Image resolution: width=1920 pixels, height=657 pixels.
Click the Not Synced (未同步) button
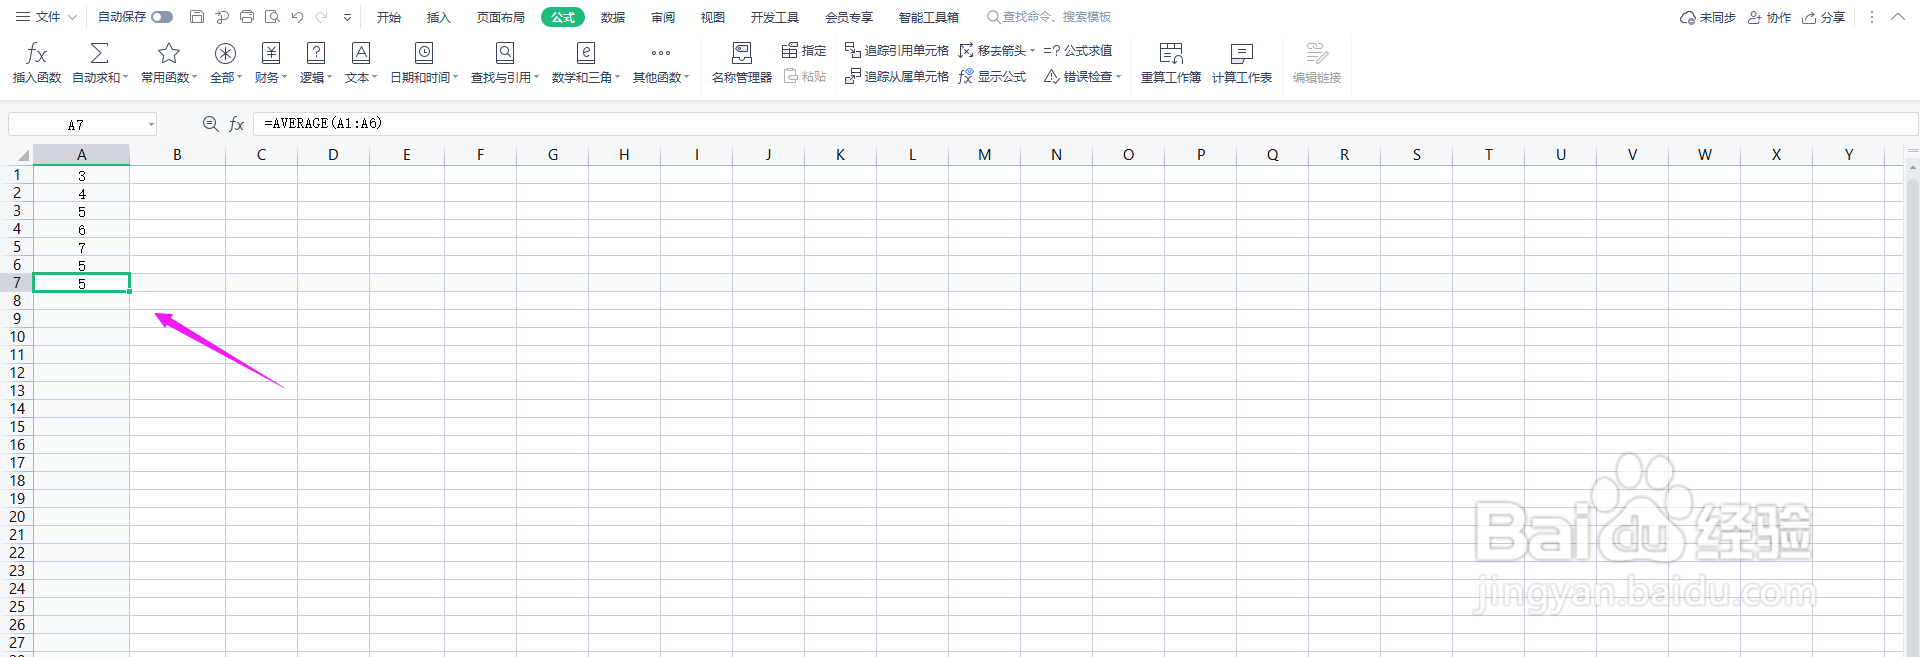click(x=1708, y=17)
